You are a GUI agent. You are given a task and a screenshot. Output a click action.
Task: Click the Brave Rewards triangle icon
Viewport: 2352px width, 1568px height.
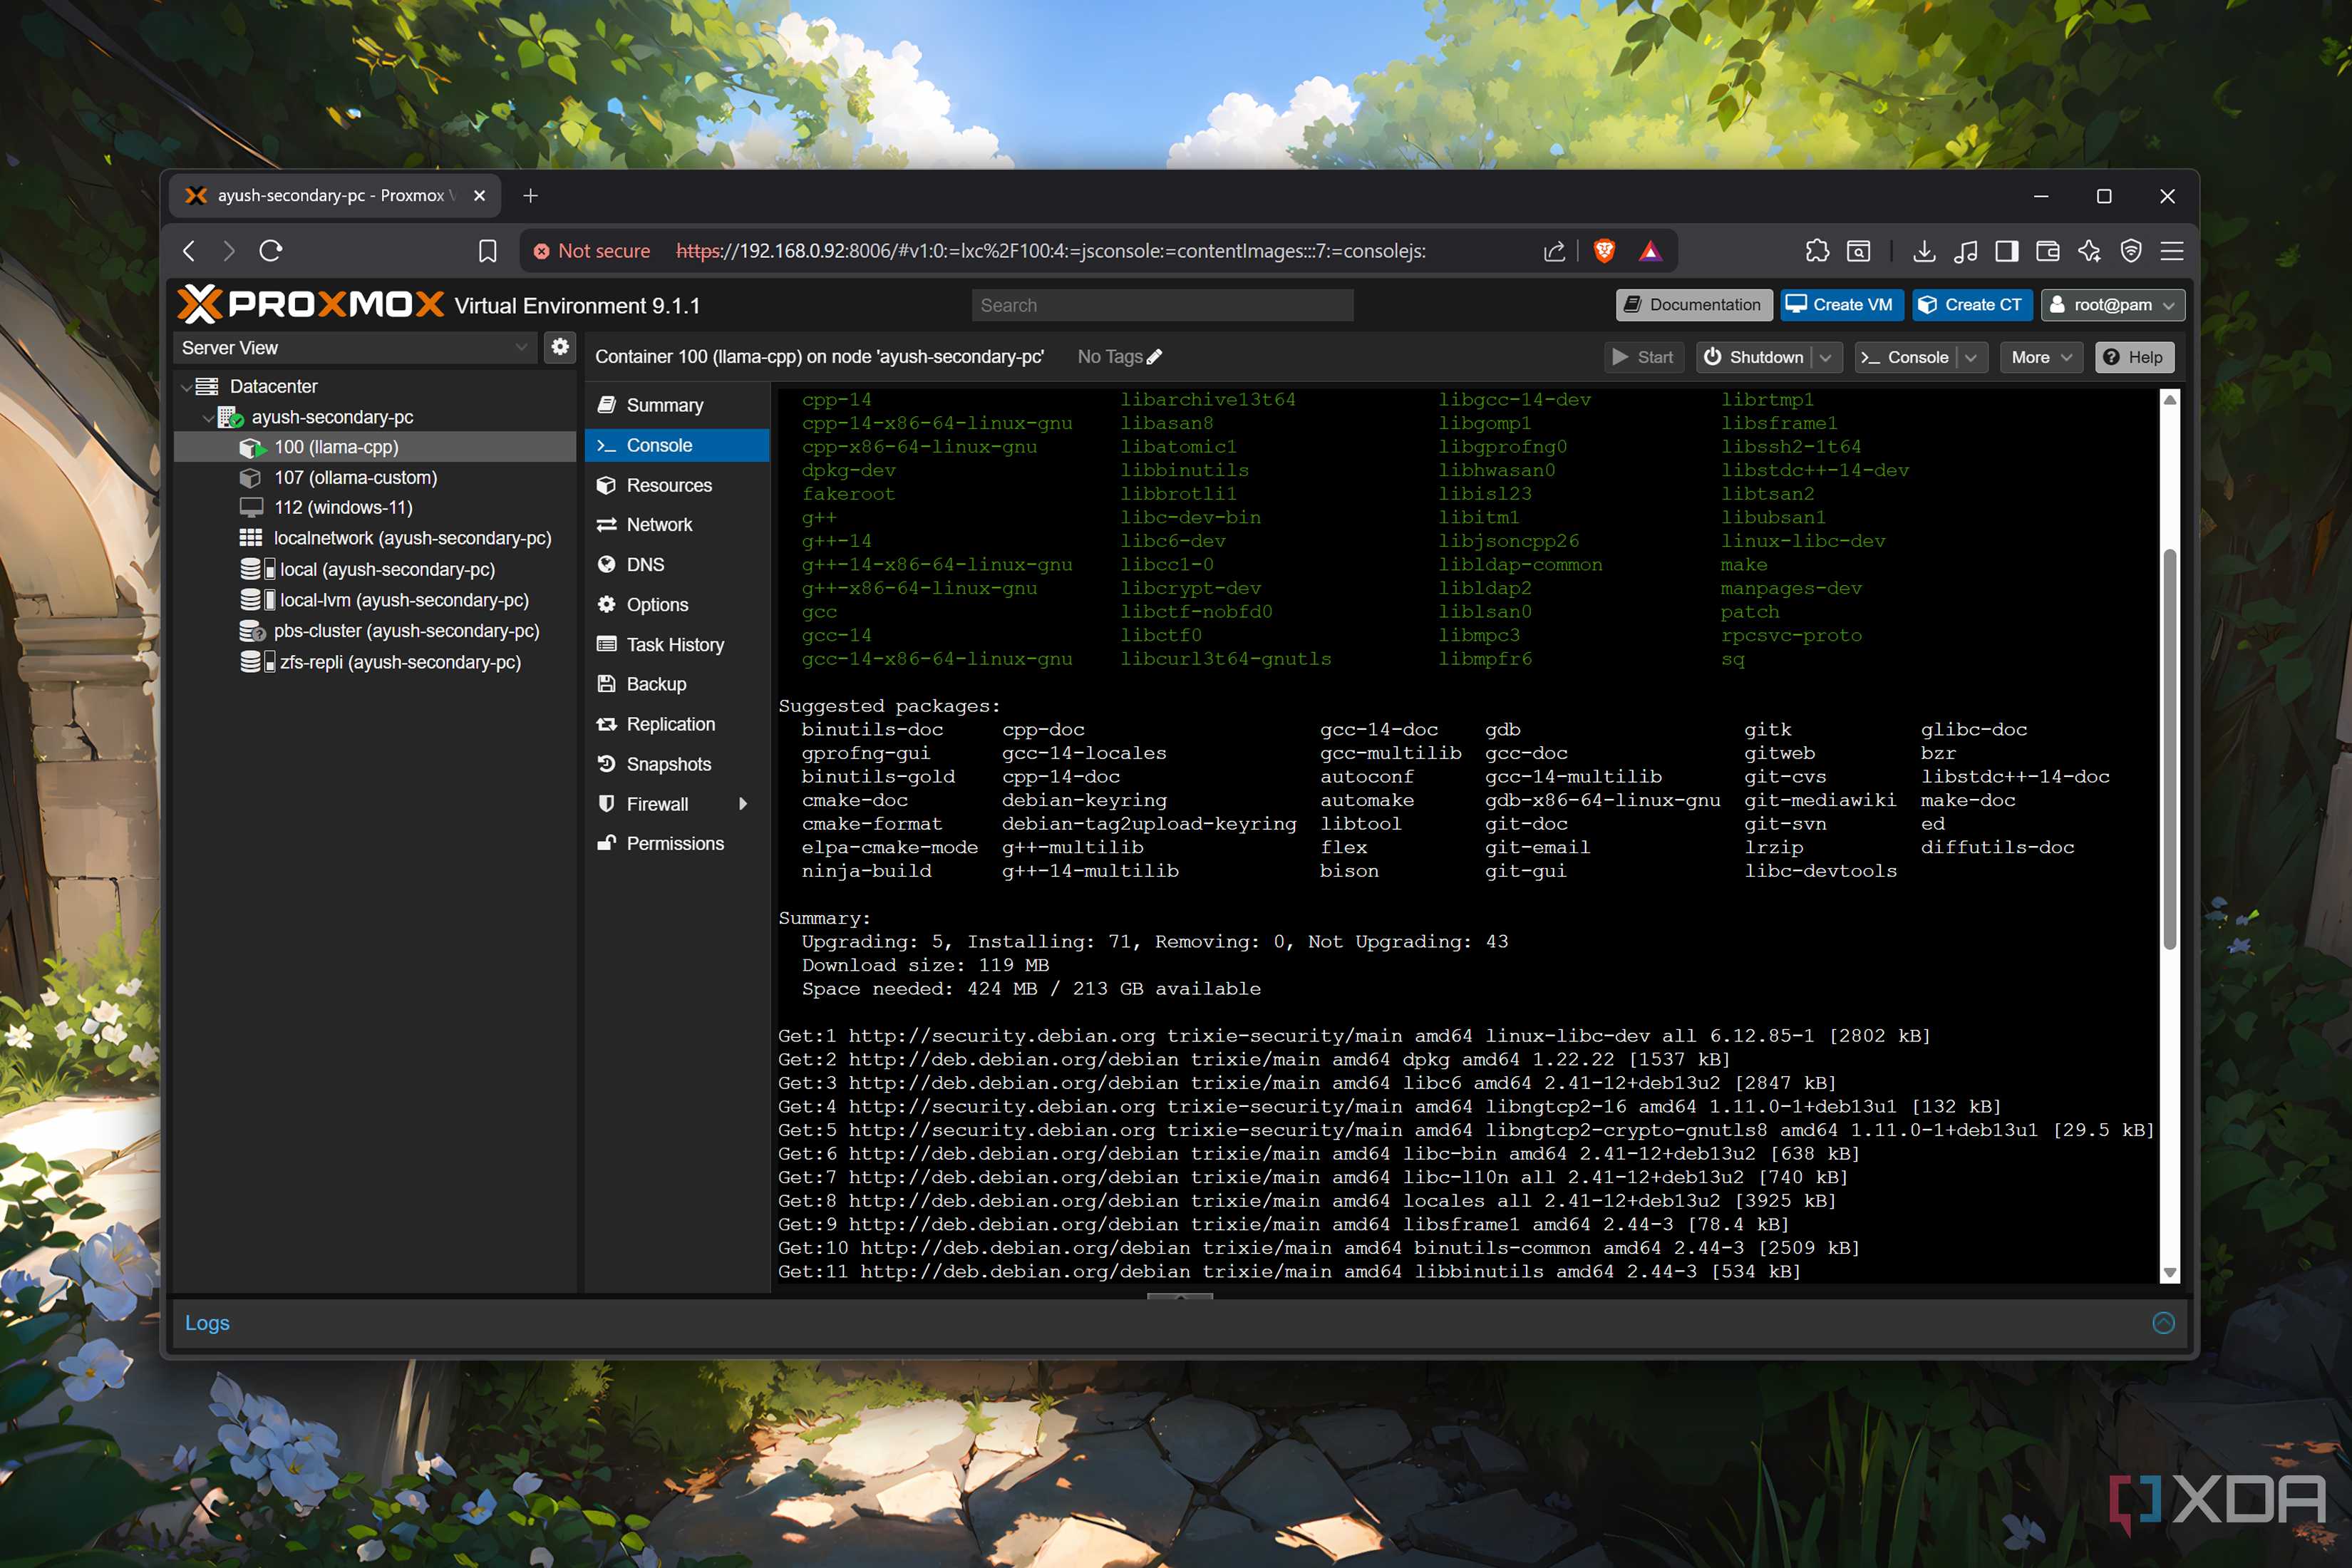point(1650,251)
